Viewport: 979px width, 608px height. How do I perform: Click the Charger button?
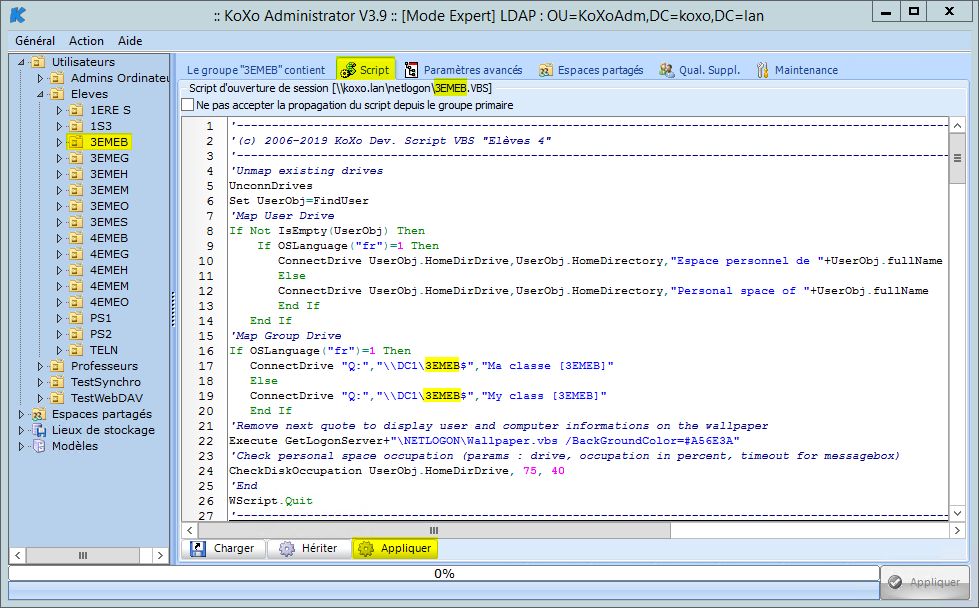224,549
